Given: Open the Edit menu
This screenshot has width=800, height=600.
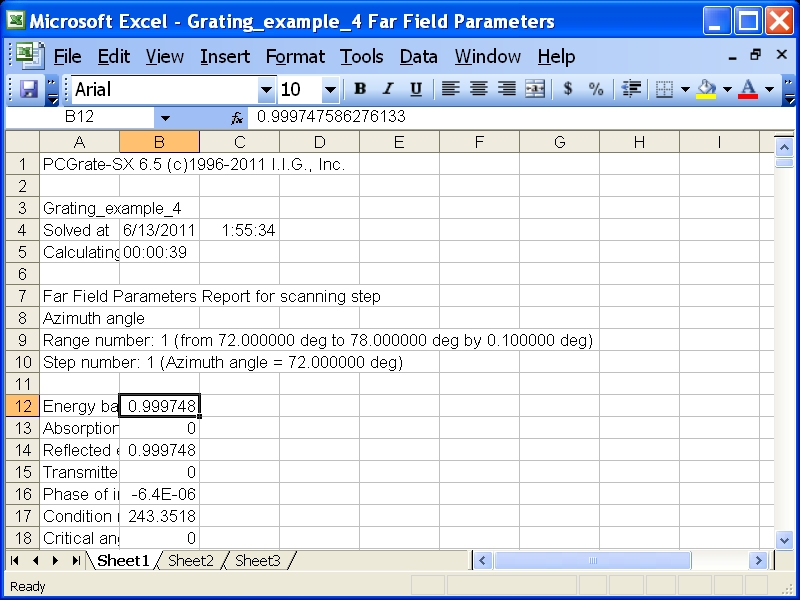Looking at the screenshot, I should tap(113, 56).
